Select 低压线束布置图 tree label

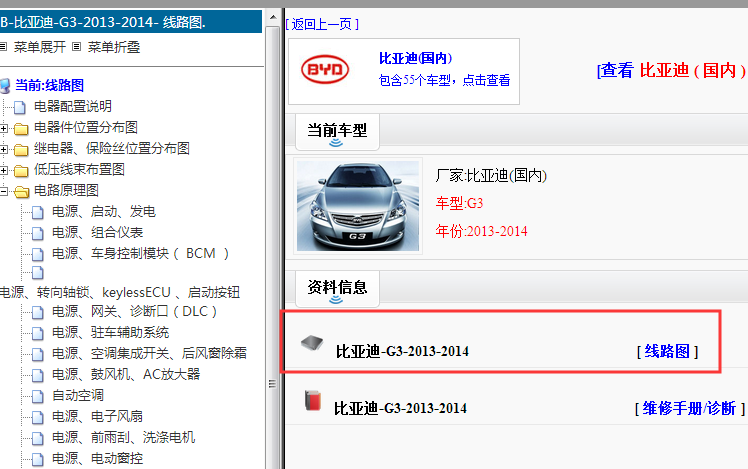click(x=79, y=169)
